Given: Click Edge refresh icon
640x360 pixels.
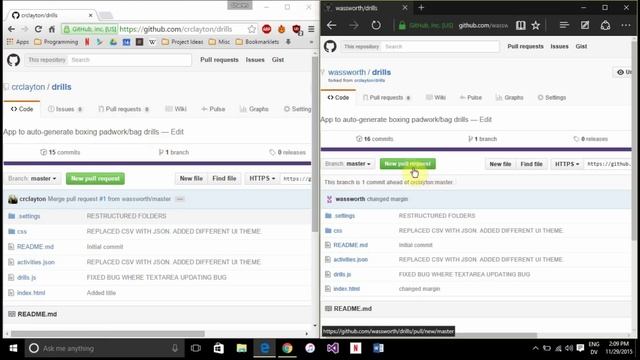Looking at the screenshot, I should coord(376,25).
